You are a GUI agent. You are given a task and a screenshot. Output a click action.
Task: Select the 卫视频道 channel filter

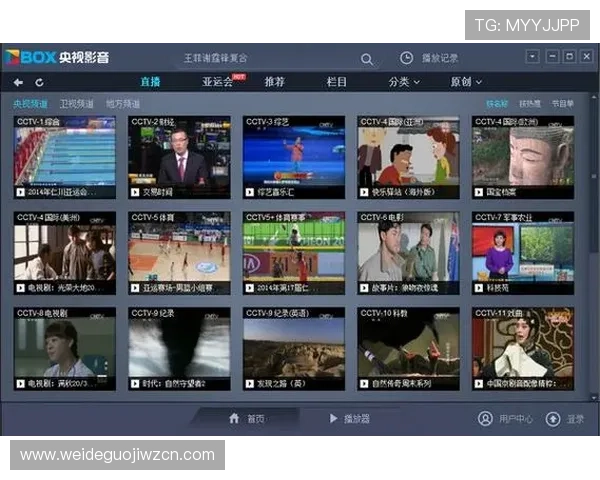(77, 104)
